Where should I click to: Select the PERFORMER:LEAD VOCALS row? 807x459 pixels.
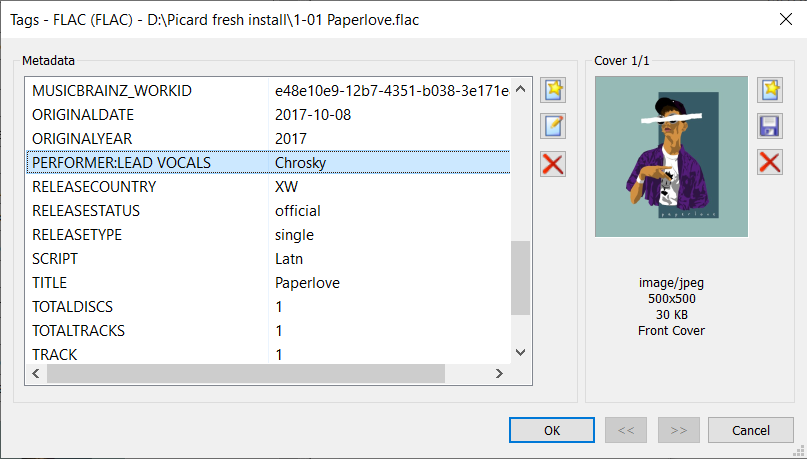tap(268, 163)
